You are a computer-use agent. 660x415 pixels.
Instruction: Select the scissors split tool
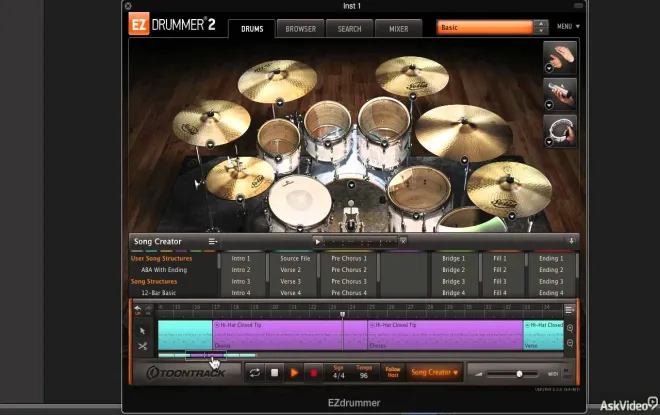142,346
